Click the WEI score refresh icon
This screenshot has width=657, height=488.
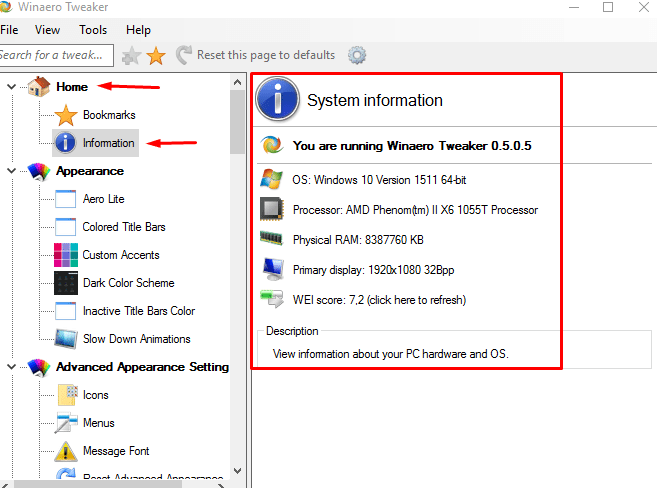coord(272,299)
